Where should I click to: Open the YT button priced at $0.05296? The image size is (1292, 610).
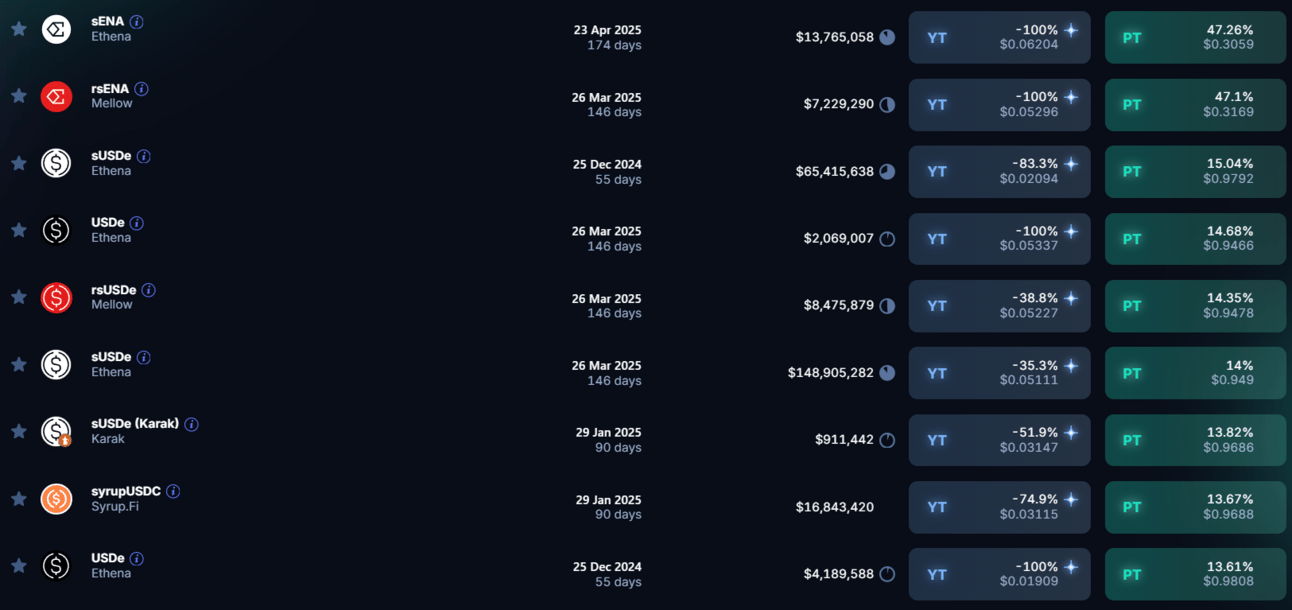coord(999,105)
